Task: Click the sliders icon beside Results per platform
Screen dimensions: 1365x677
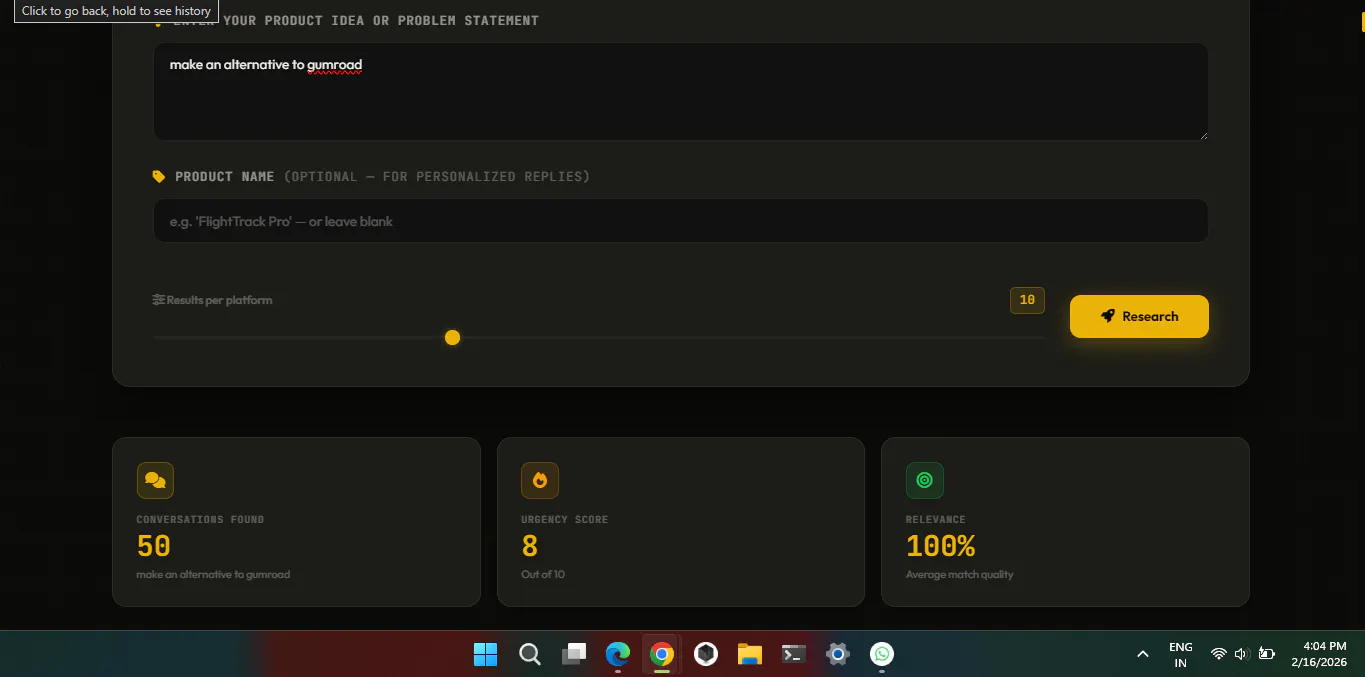Action: pyautogui.click(x=158, y=300)
